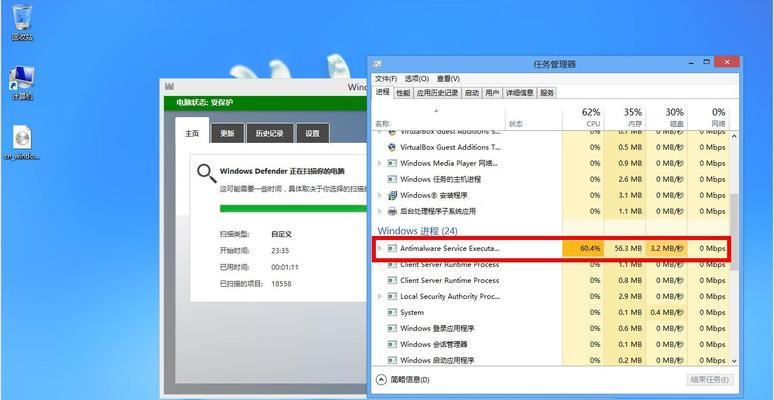Image resolution: width=774 pixels, height=400 pixels.
Task: Switch to the 用户 tab
Action: point(492,93)
